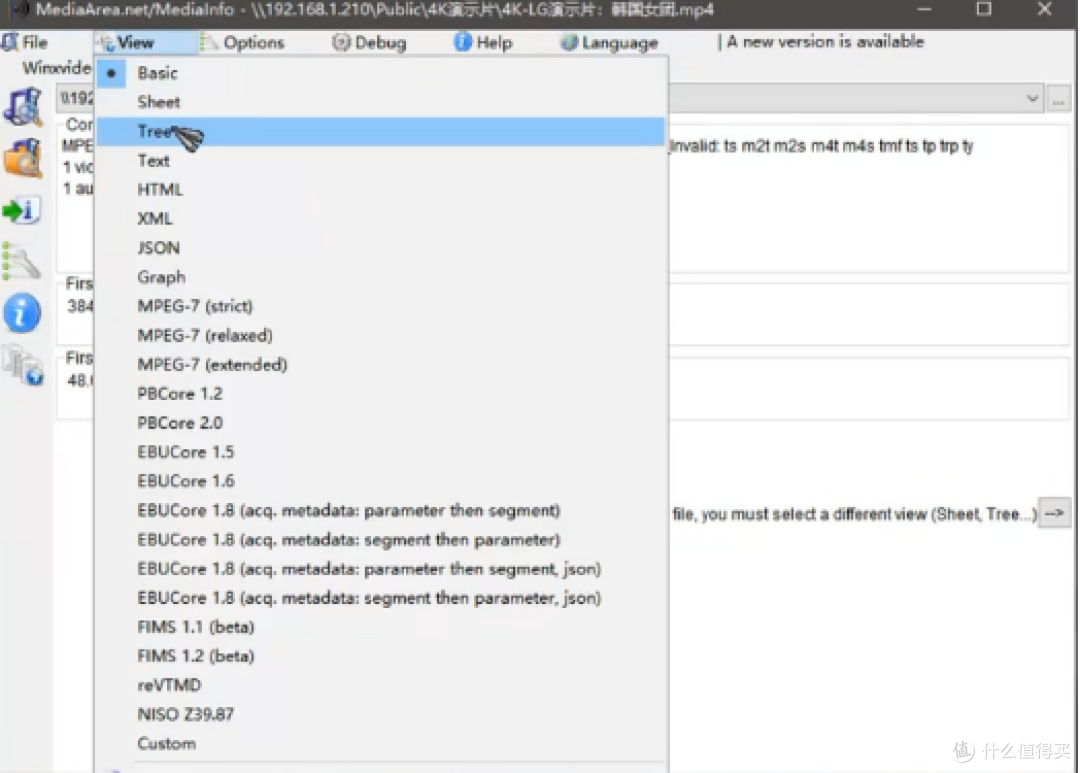Choose EBUCore 1.6 format

click(x=380, y=481)
